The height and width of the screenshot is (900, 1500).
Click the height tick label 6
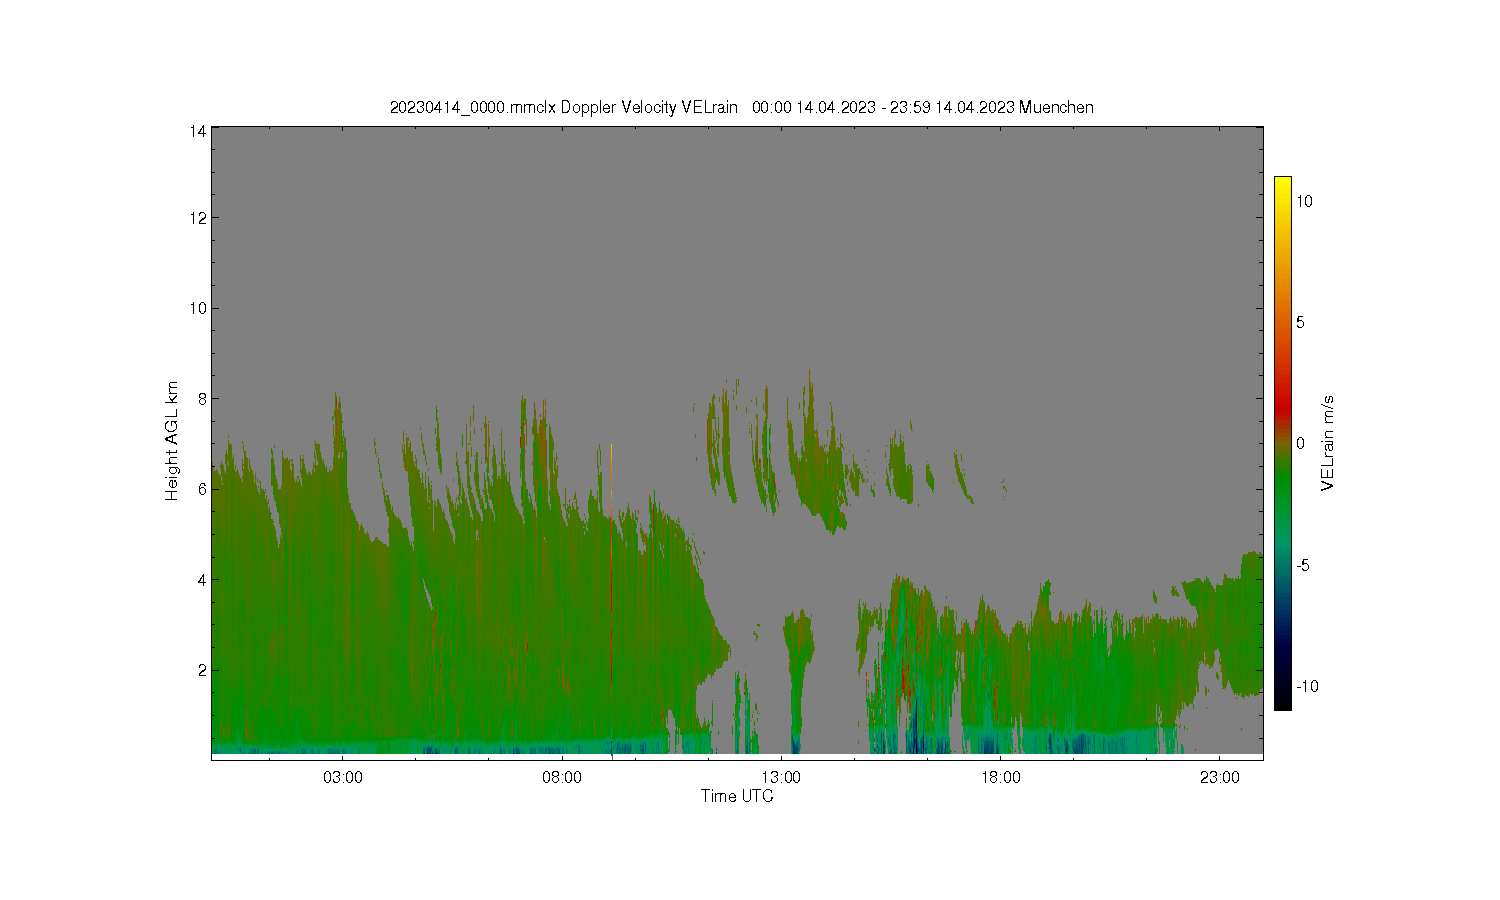click(x=202, y=489)
